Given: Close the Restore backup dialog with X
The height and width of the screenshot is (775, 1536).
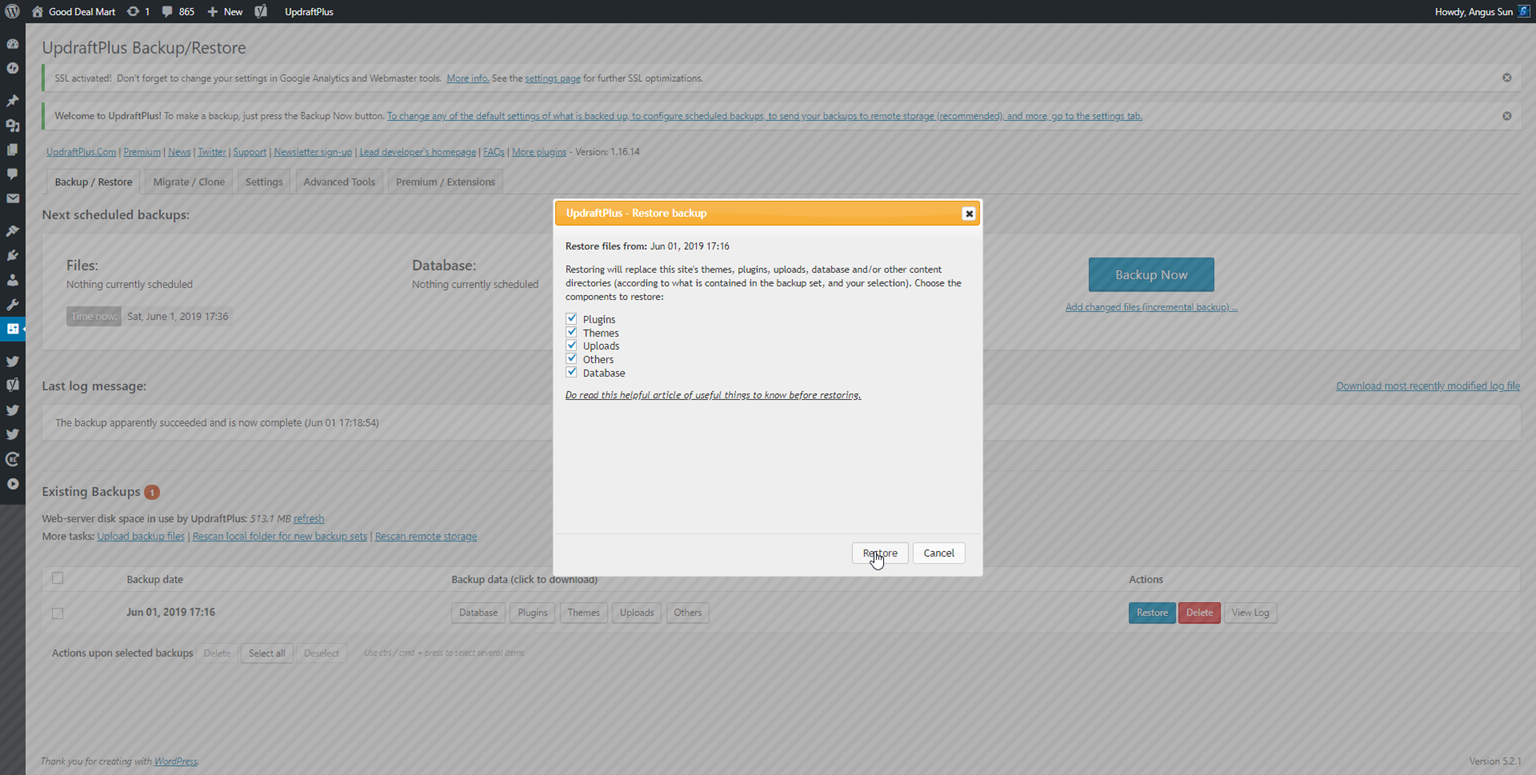Looking at the screenshot, I should coord(968,213).
